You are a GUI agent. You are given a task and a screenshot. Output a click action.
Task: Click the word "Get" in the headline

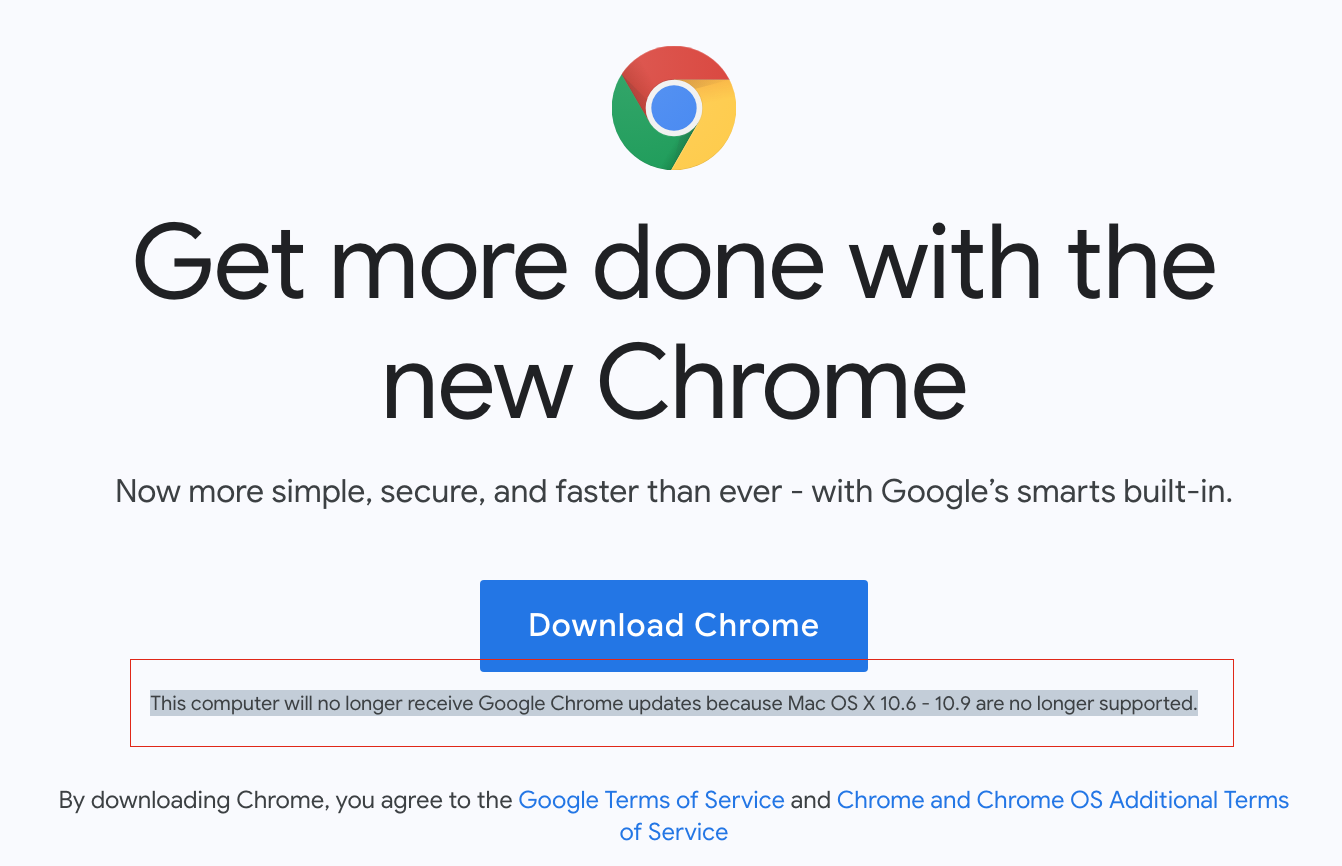218,263
